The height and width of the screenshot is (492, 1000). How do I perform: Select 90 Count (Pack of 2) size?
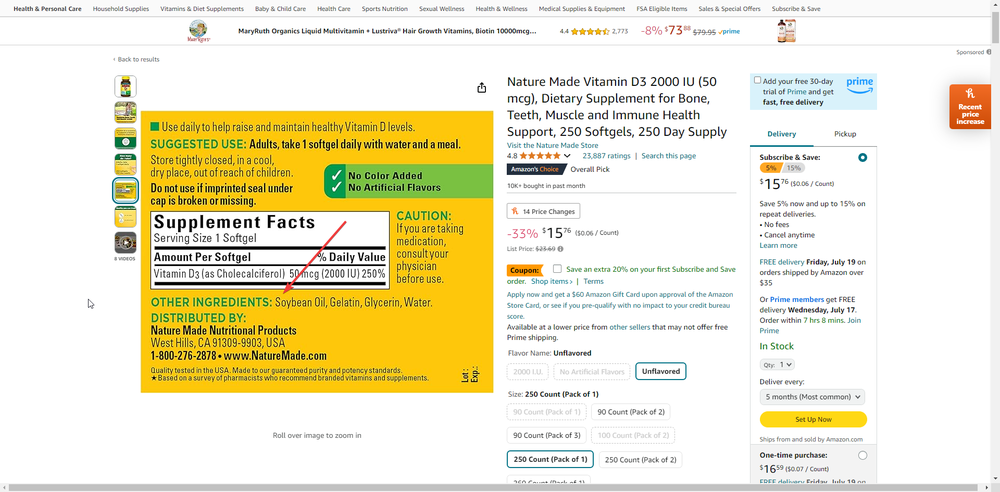click(x=631, y=412)
